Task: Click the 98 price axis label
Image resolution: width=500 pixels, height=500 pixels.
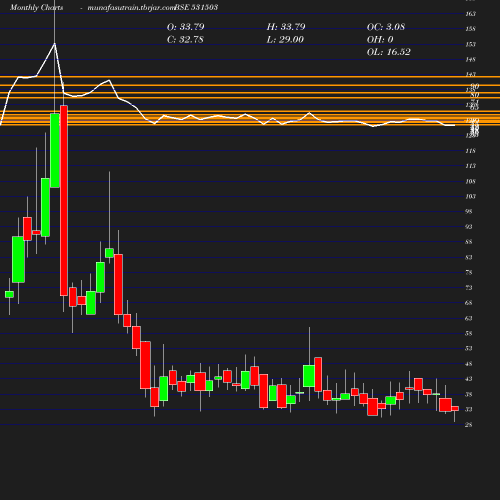Action: coord(469,211)
